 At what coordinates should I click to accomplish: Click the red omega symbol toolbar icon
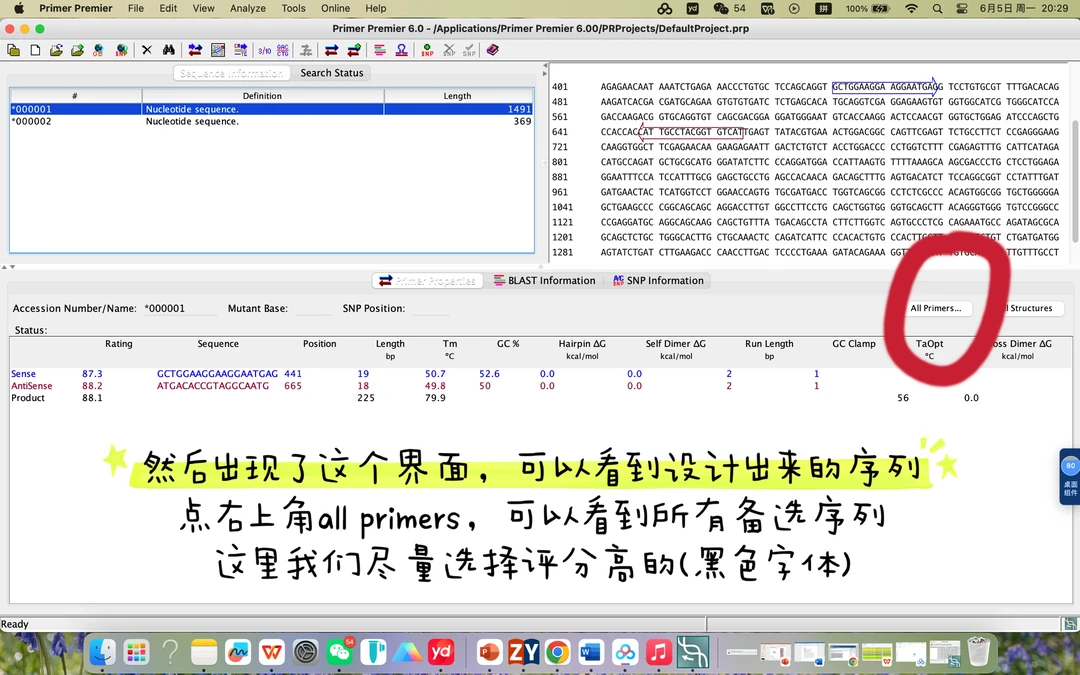coord(401,50)
